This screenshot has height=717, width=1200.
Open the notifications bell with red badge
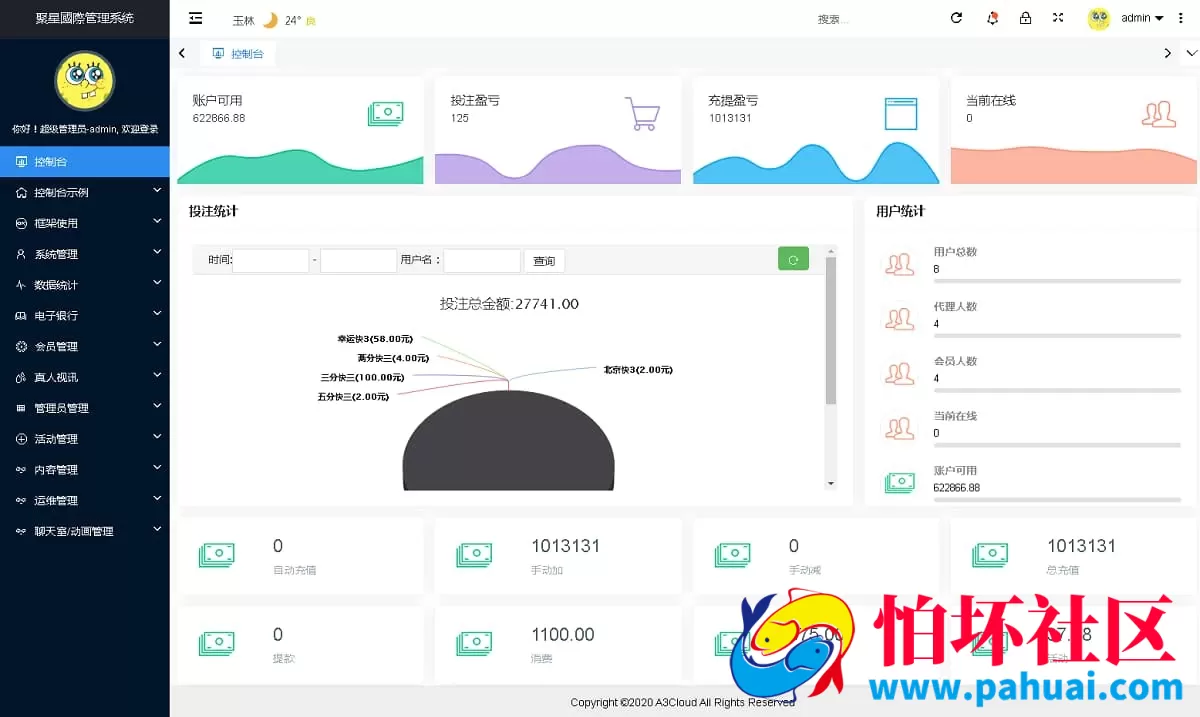tap(992, 19)
